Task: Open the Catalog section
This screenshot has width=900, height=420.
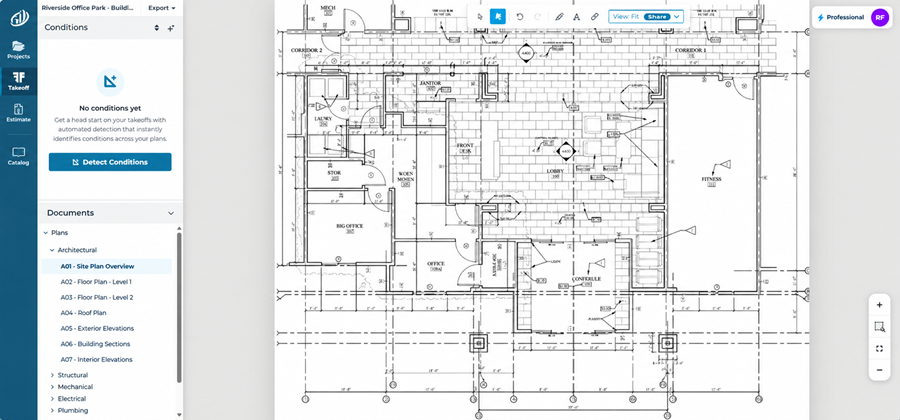Action: (18, 156)
